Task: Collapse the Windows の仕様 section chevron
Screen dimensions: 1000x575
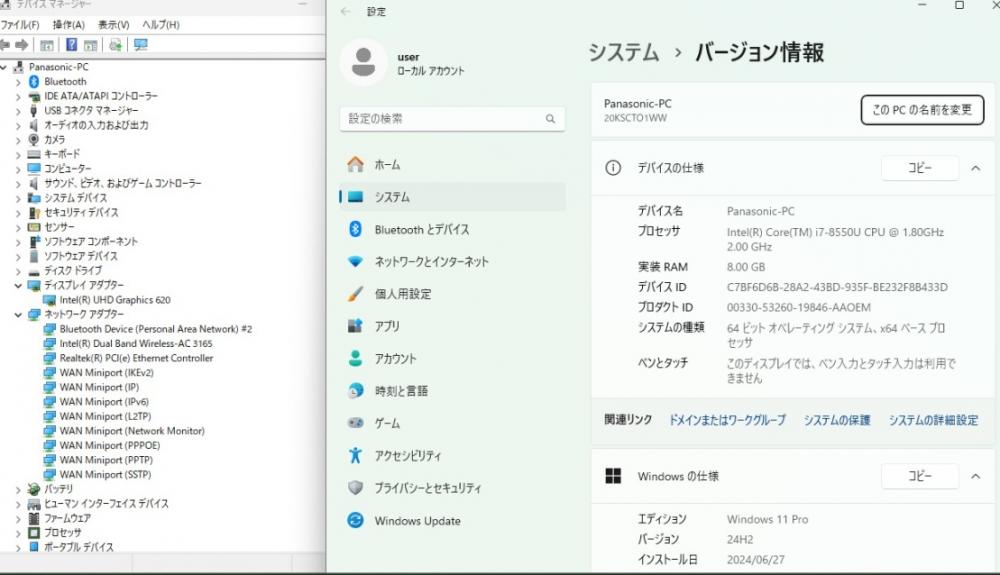Action: (975, 476)
